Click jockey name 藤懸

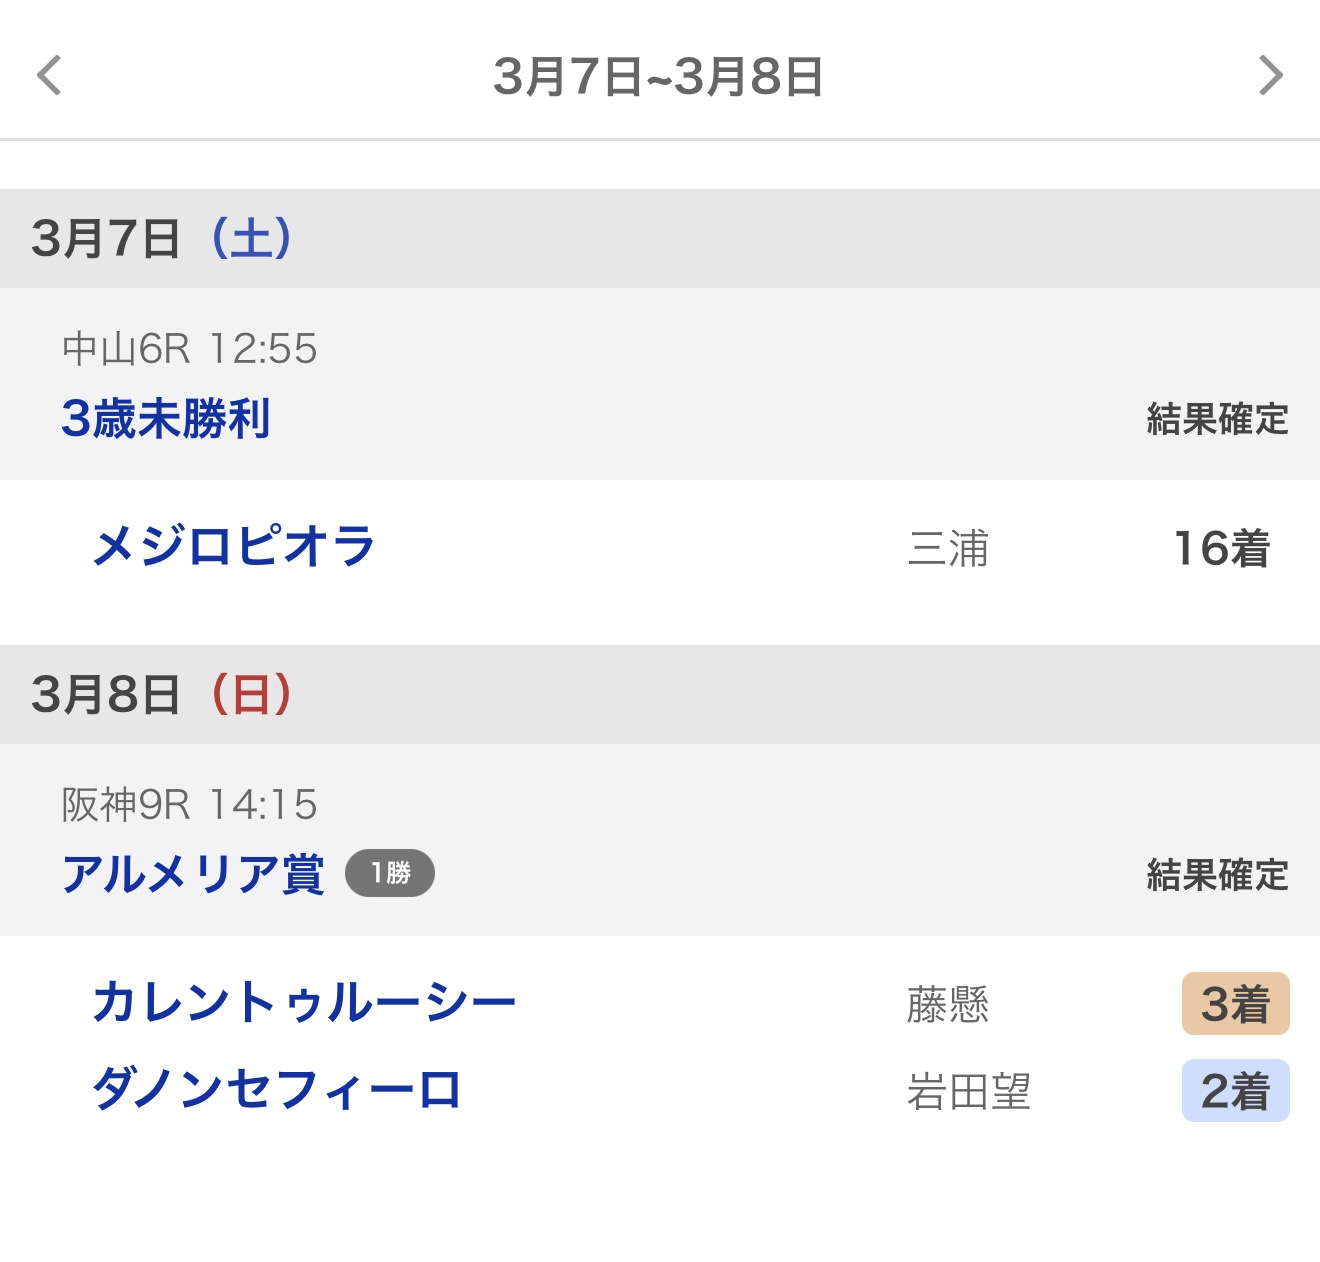coord(948,1005)
